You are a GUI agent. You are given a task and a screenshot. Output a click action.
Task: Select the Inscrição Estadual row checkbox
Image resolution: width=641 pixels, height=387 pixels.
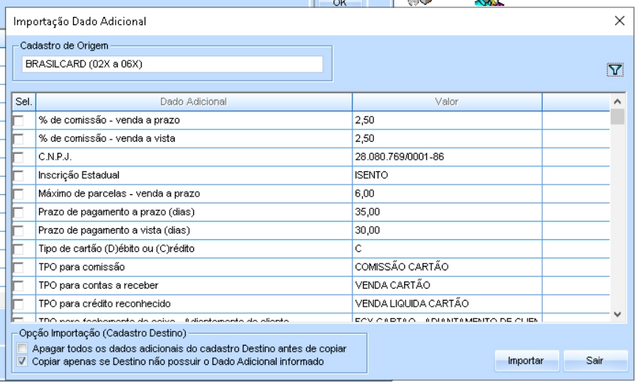19,176
